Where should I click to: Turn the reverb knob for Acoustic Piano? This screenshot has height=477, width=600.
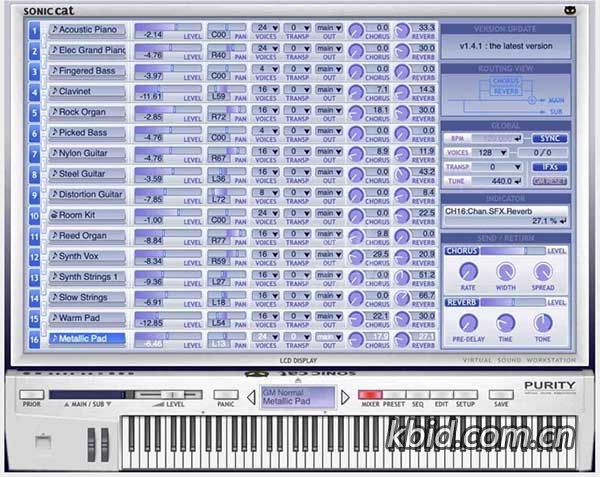pos(402,31)
